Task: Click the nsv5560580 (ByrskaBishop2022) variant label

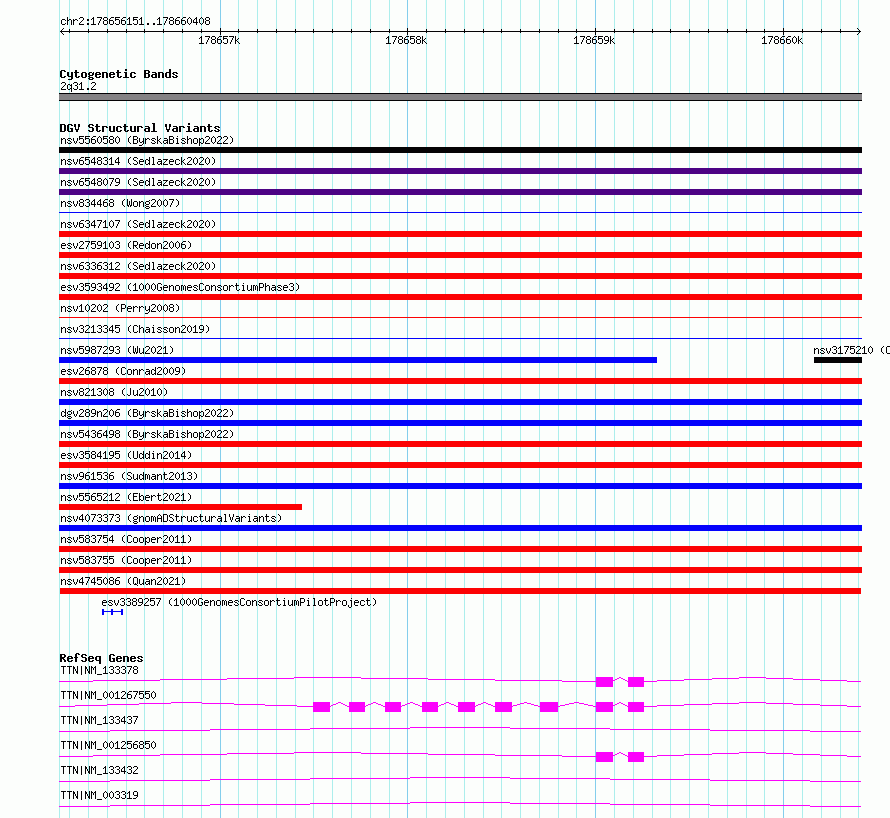Action: coord(147,140)
